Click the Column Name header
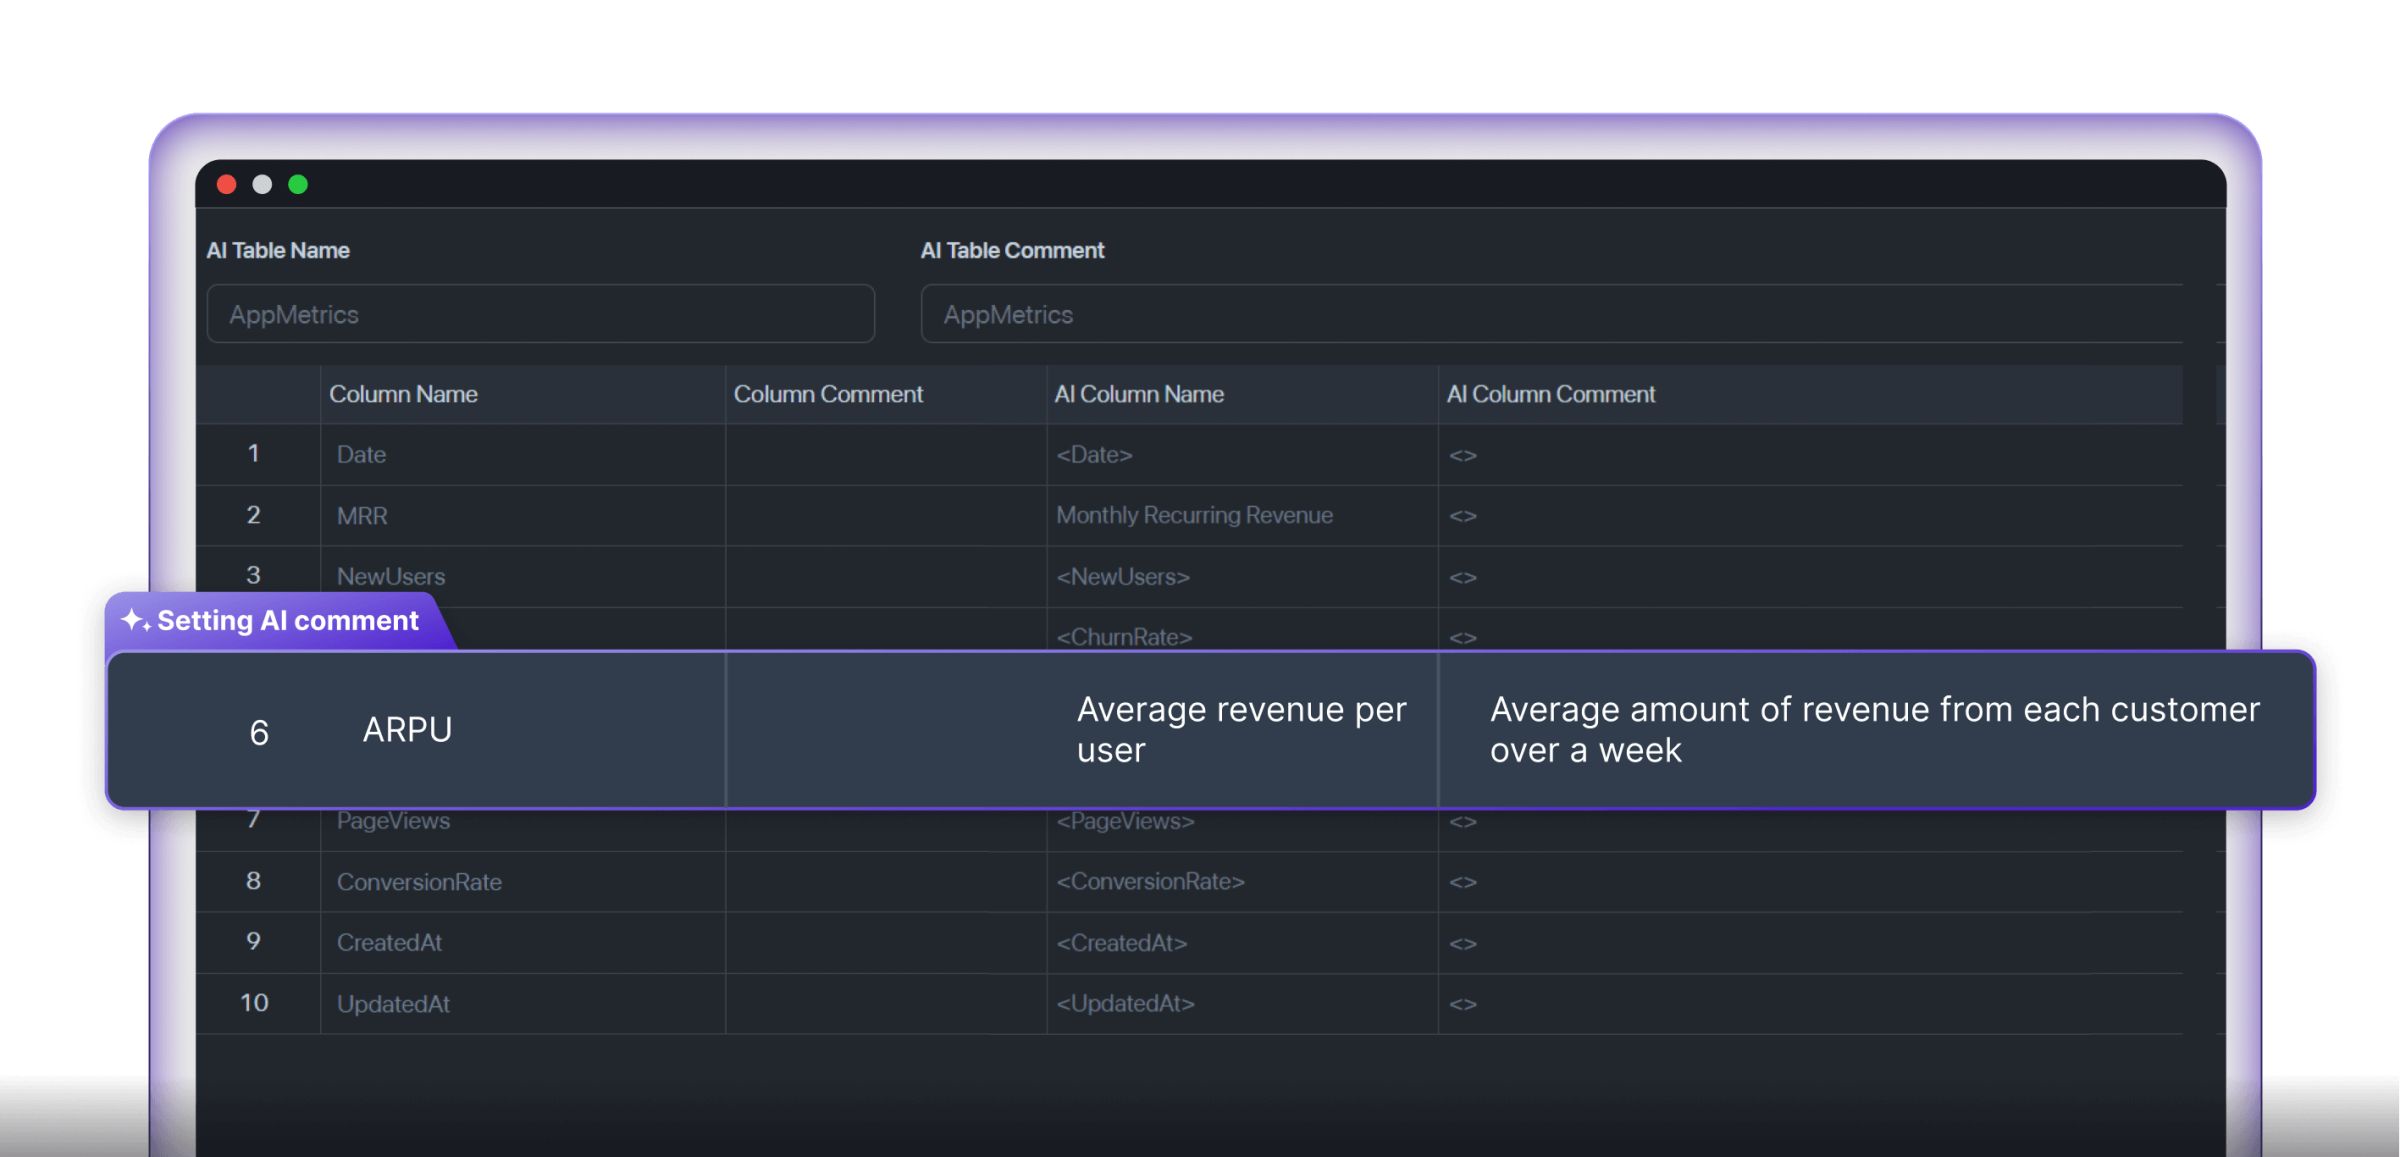2400x1157 pixels. coord(403,394)
